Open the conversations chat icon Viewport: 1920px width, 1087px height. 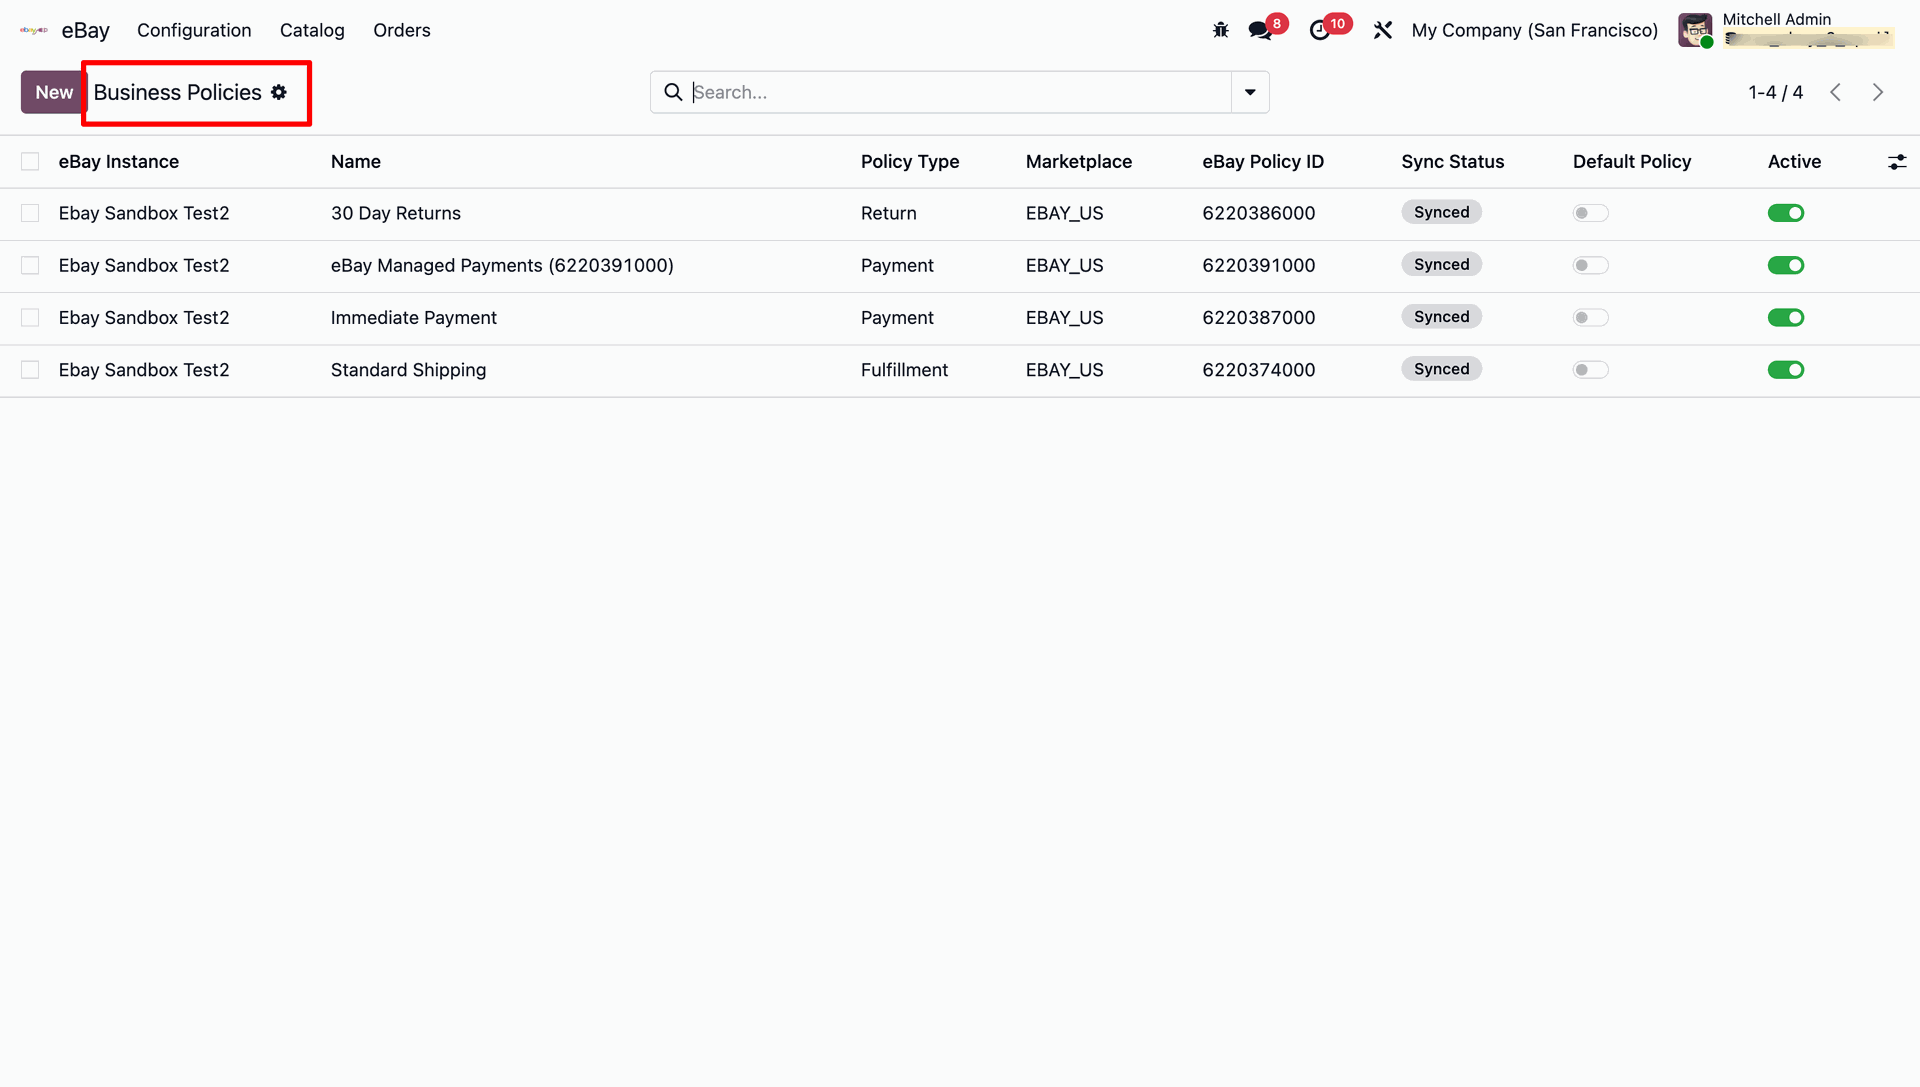[1260, 30]
